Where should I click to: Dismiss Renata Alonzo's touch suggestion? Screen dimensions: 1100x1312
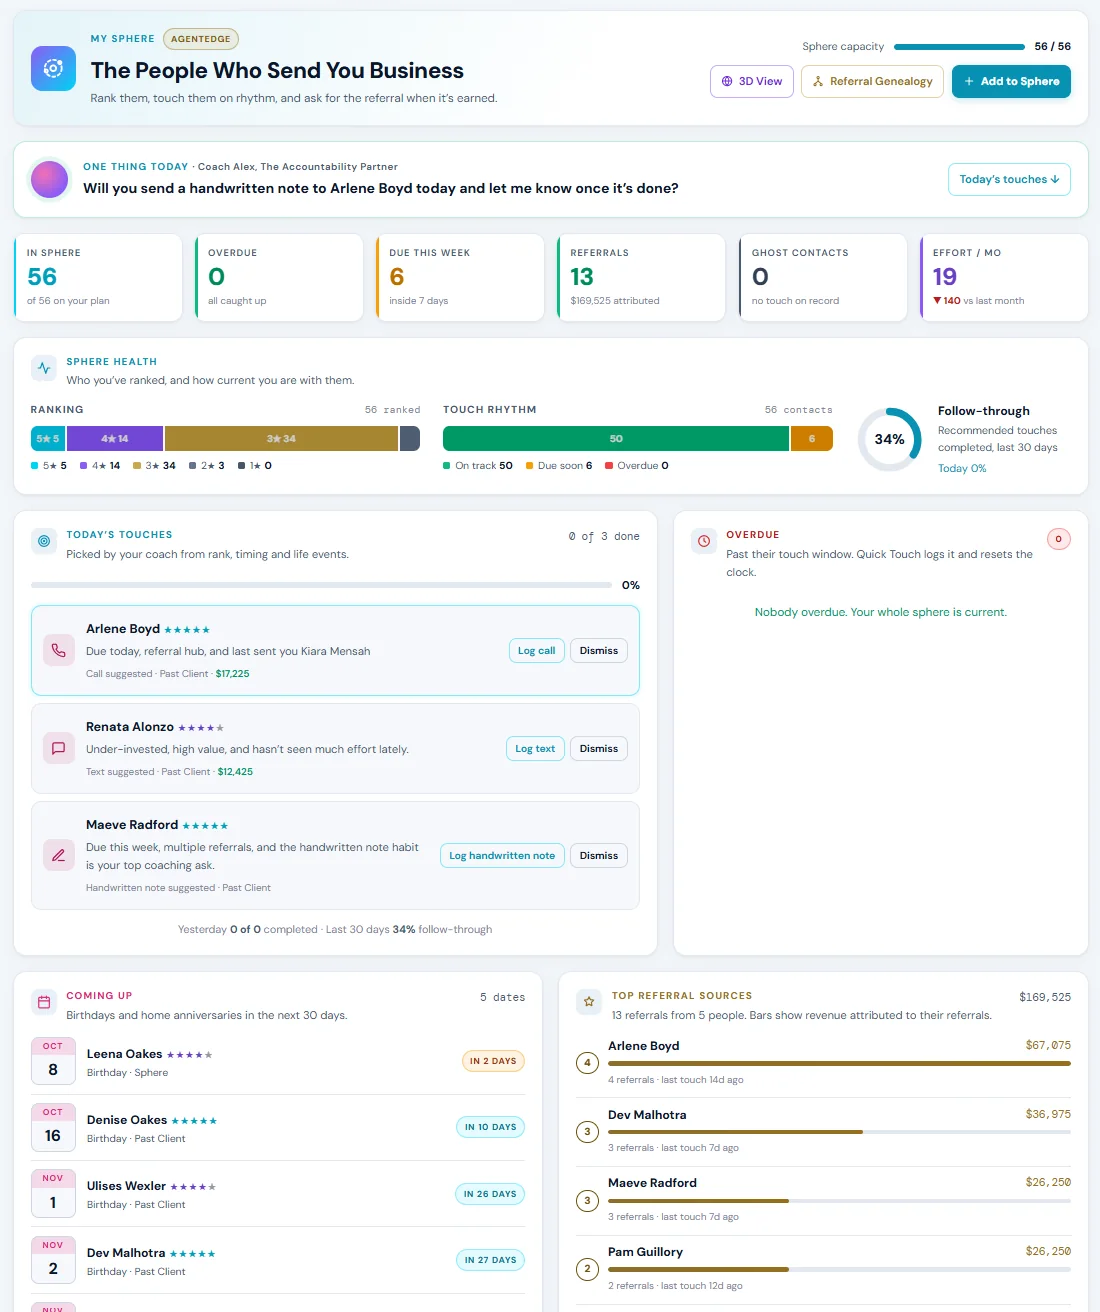599,748
